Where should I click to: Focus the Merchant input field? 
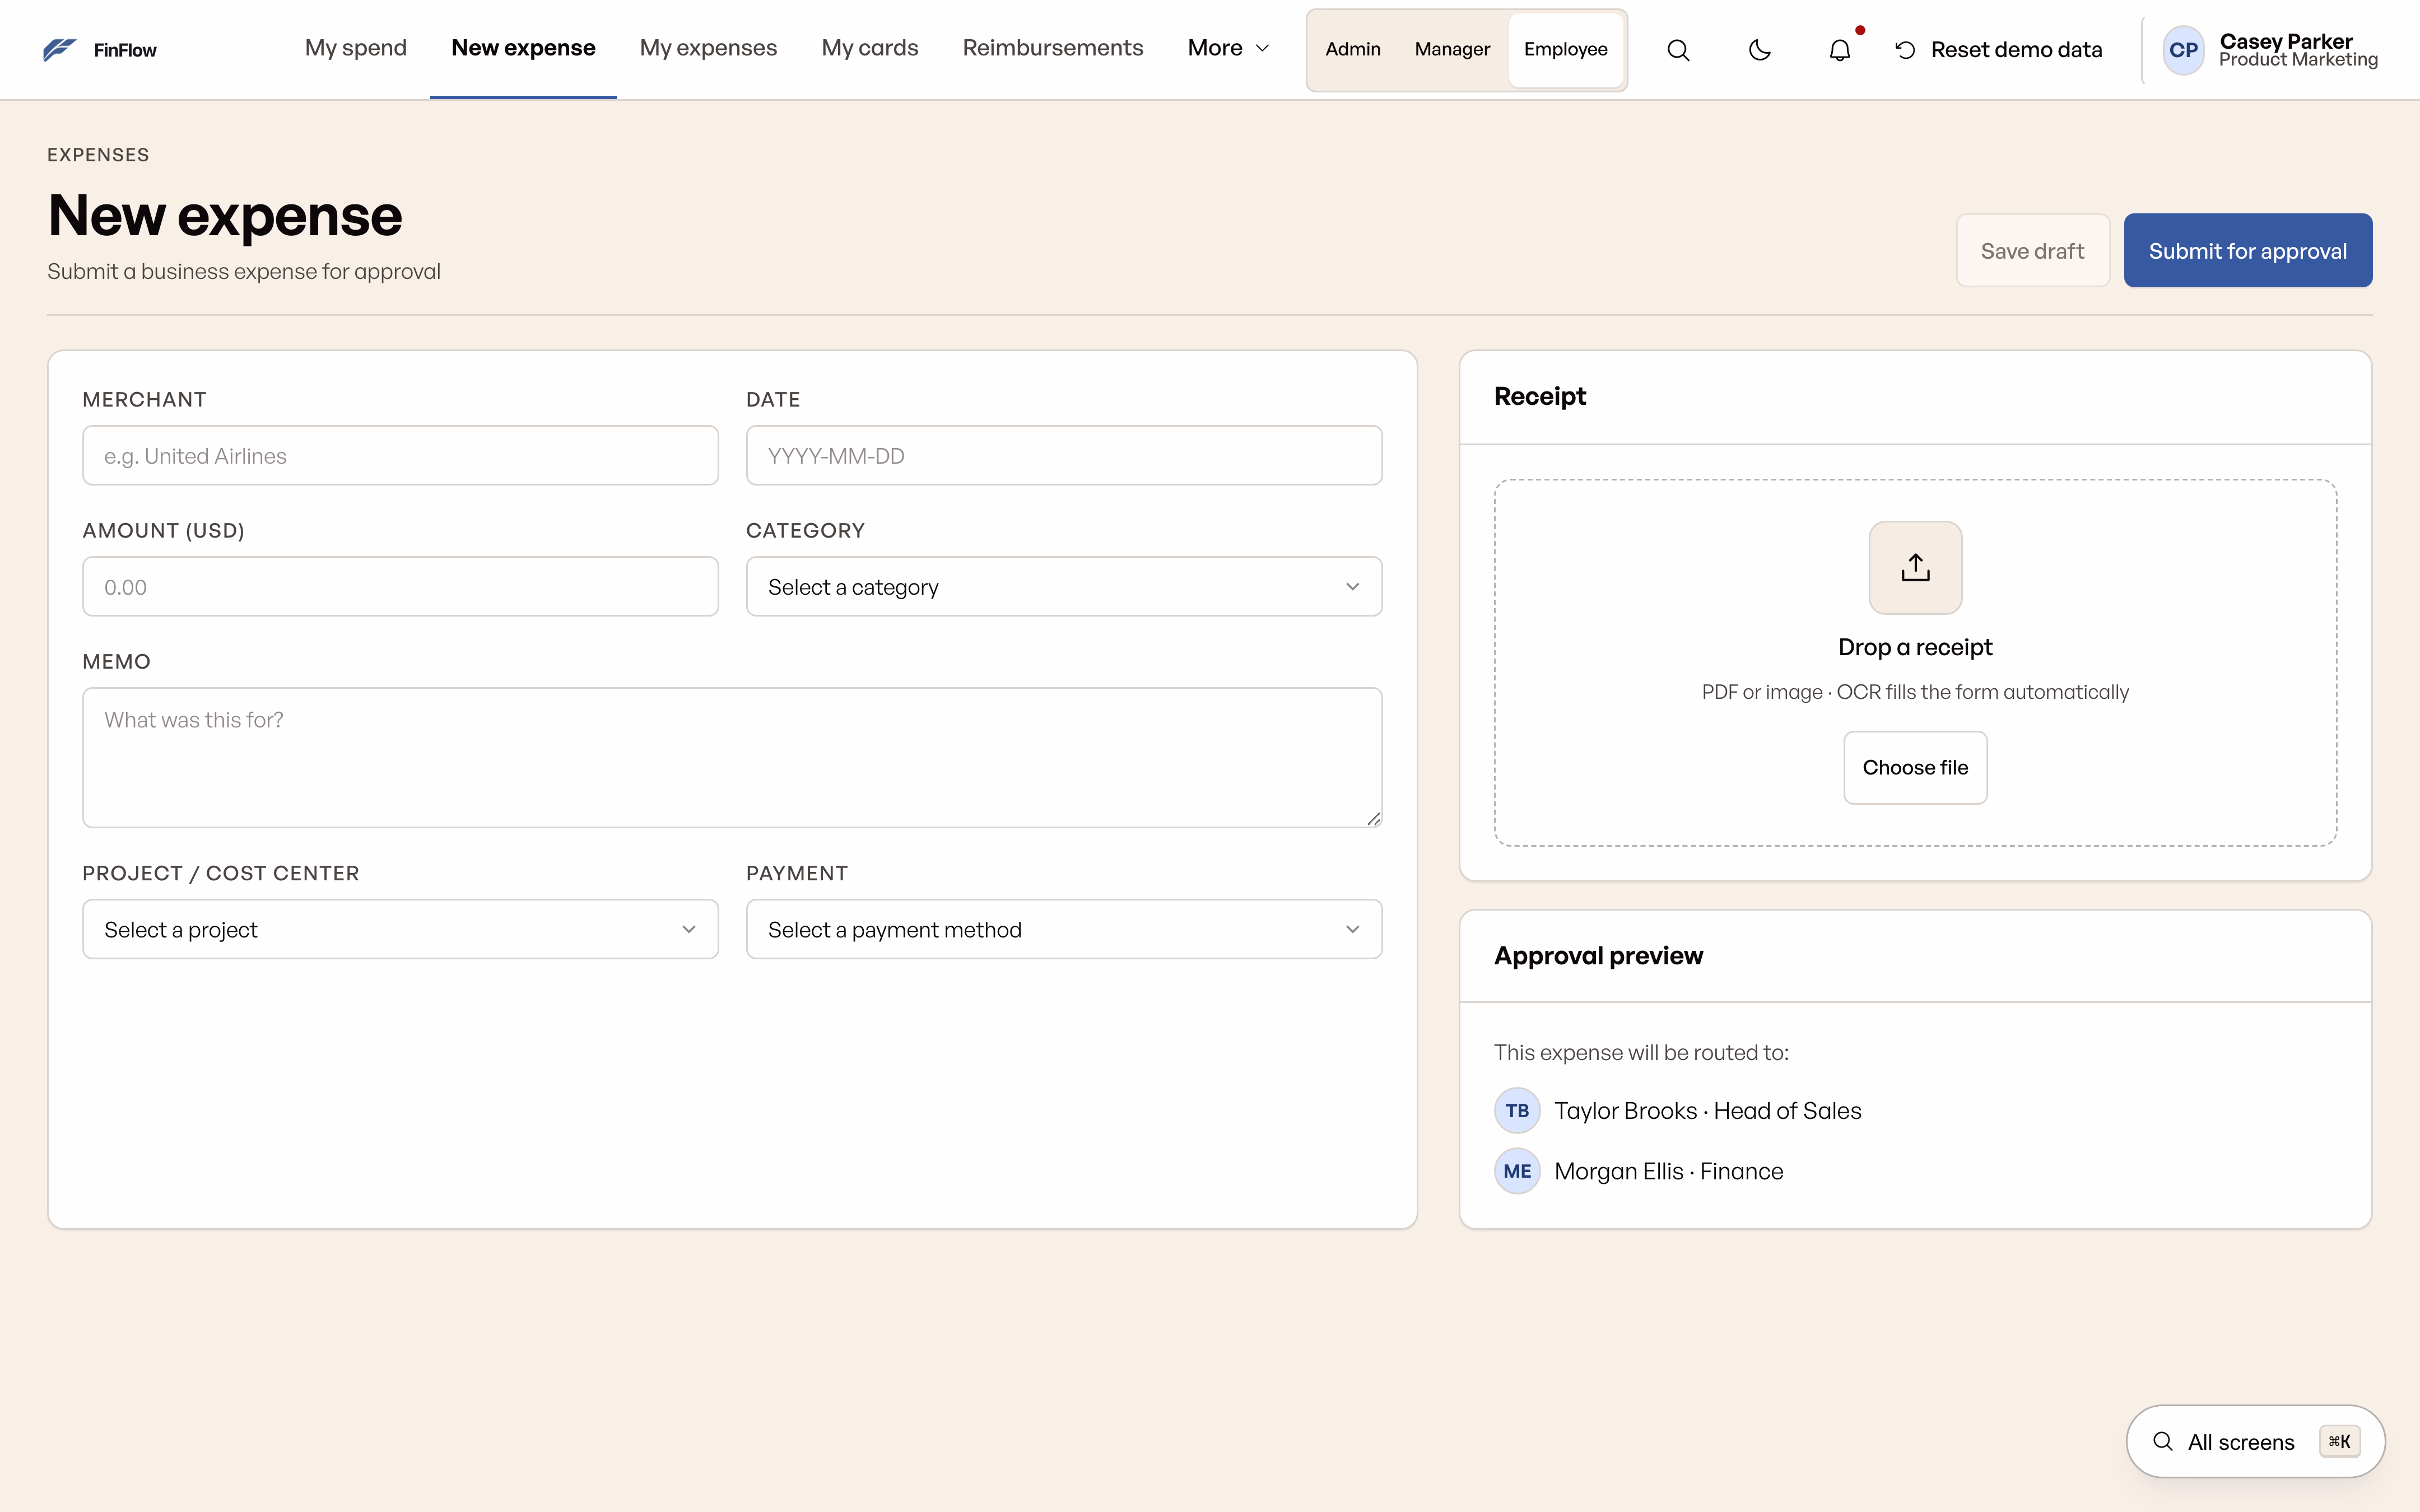coord(400,456)
